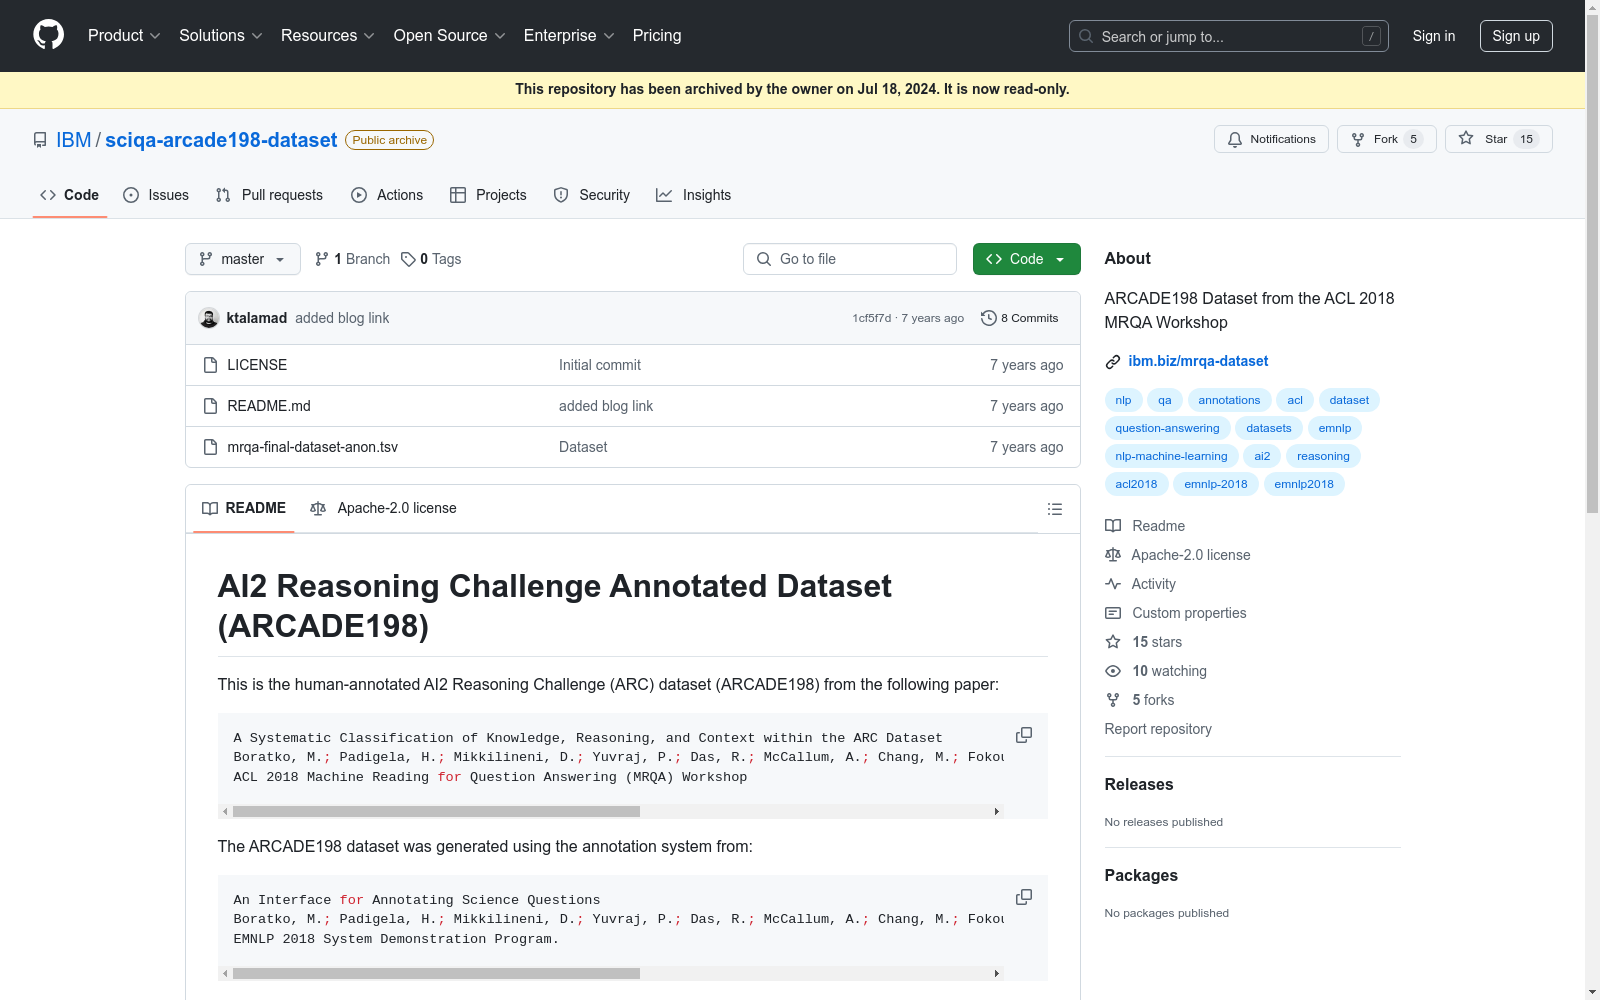Click the 'Initial commit' message for LICENSE
1600x1000 pixels.
point(600,365)
